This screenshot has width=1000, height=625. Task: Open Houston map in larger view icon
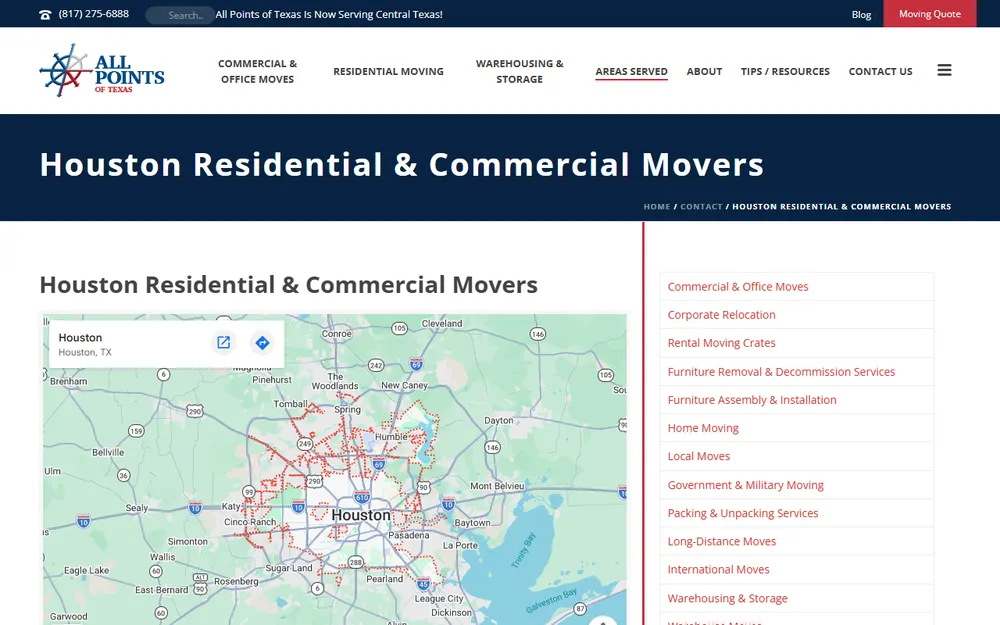223,342
